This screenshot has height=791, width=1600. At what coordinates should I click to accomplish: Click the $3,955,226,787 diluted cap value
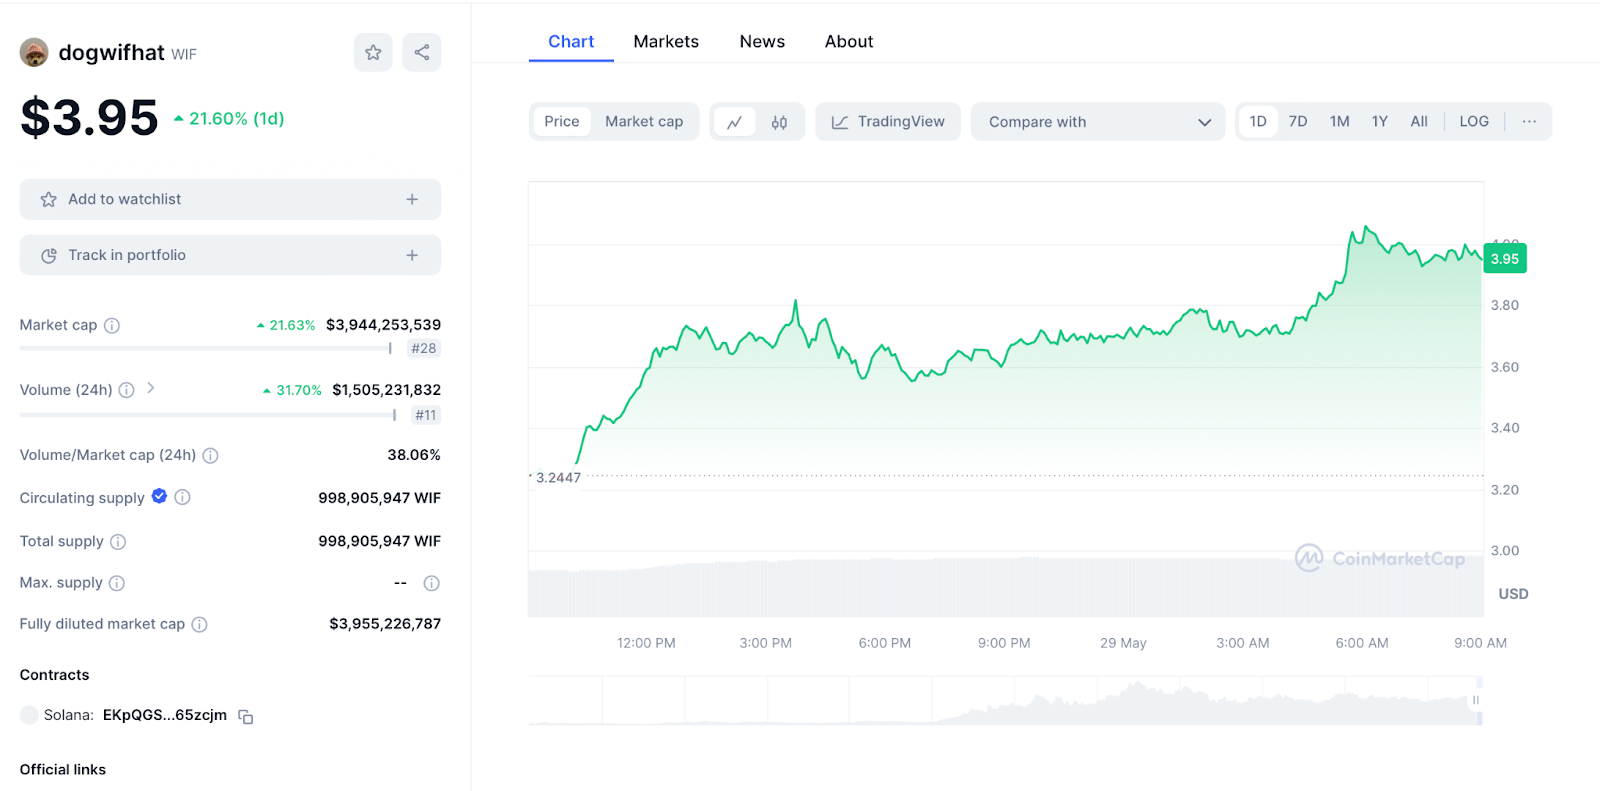click(385, 624)
